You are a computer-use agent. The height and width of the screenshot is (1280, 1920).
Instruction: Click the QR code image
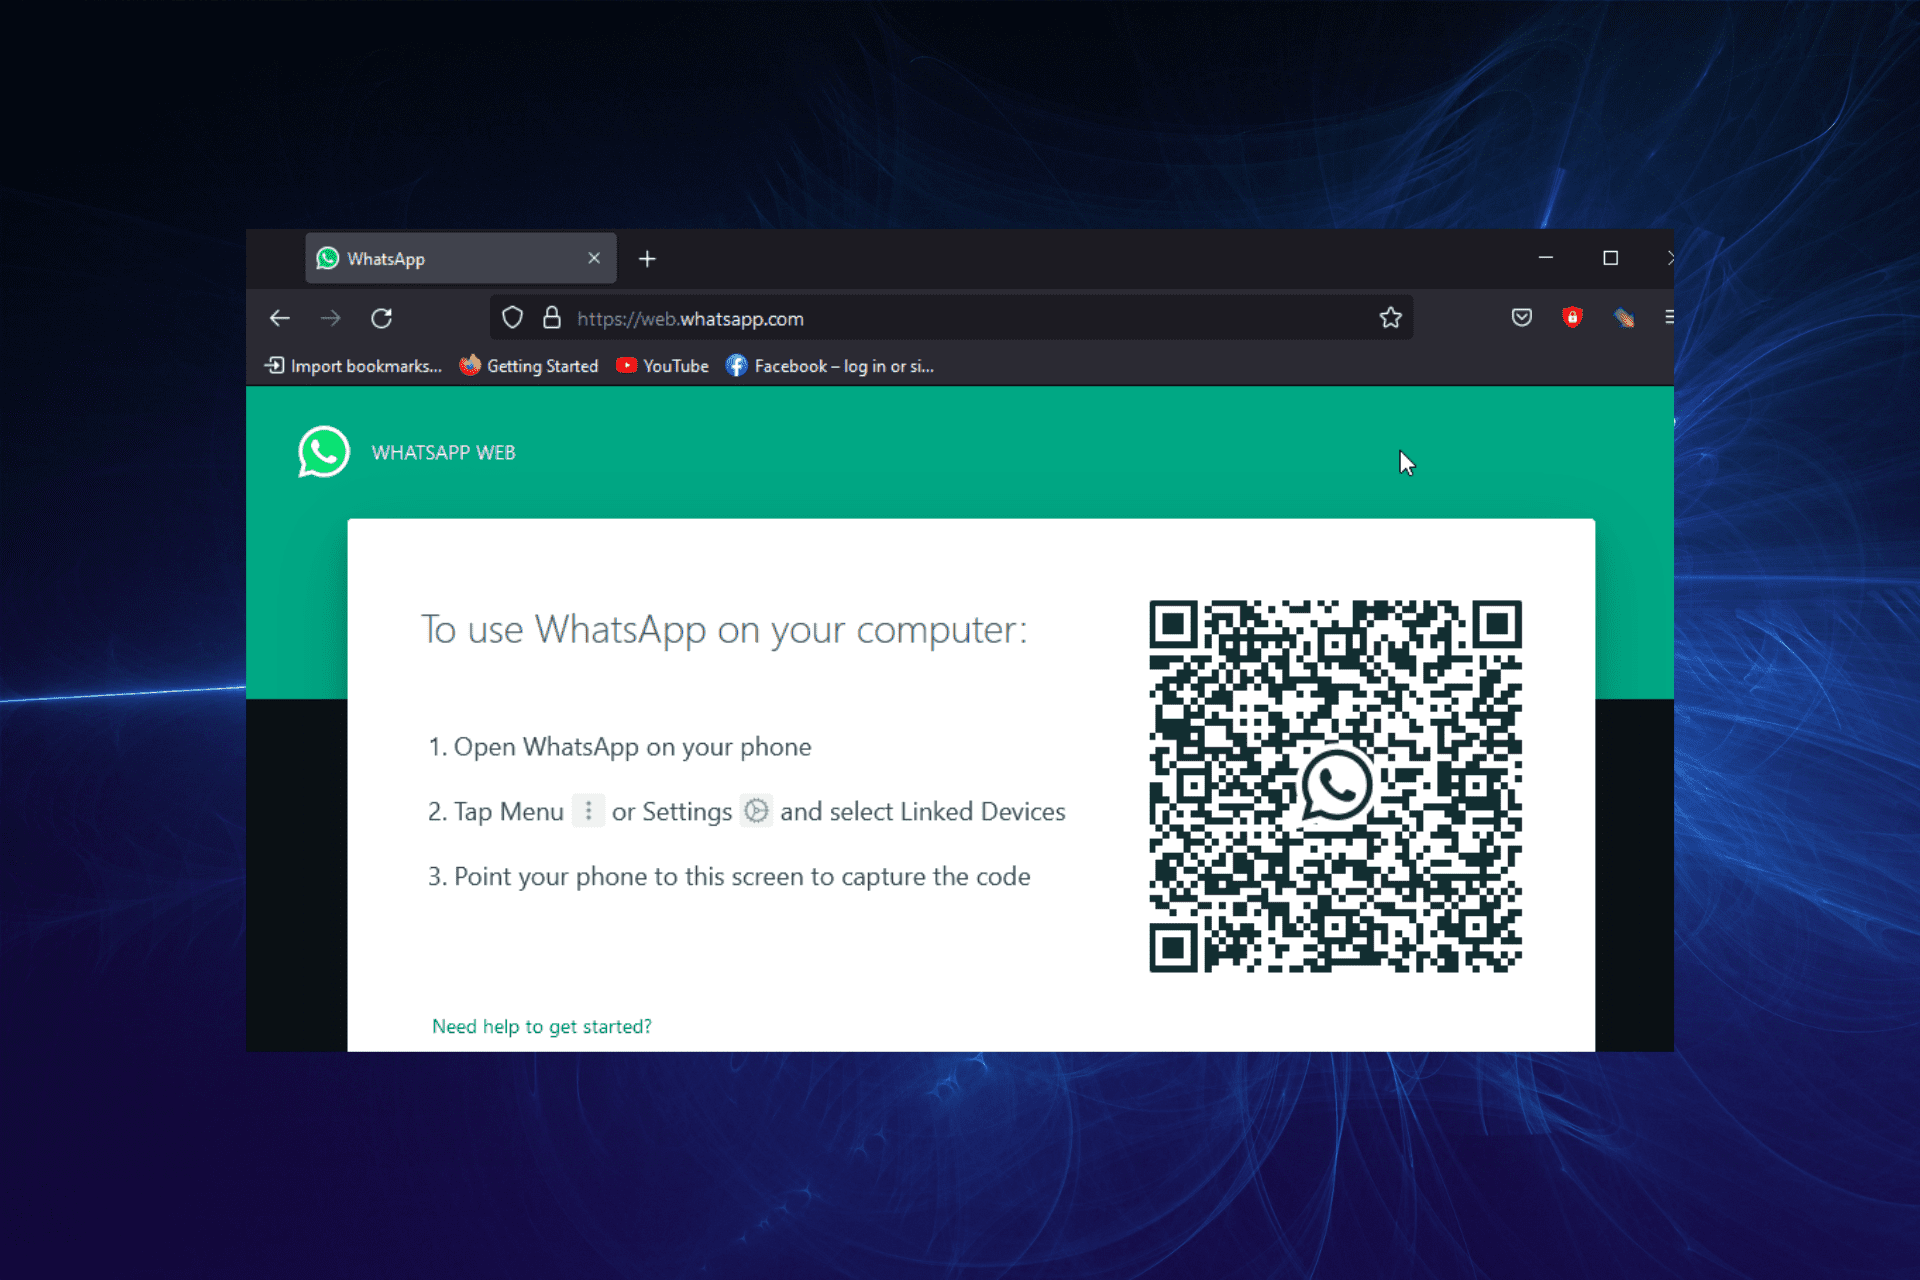coord(1335,786)
